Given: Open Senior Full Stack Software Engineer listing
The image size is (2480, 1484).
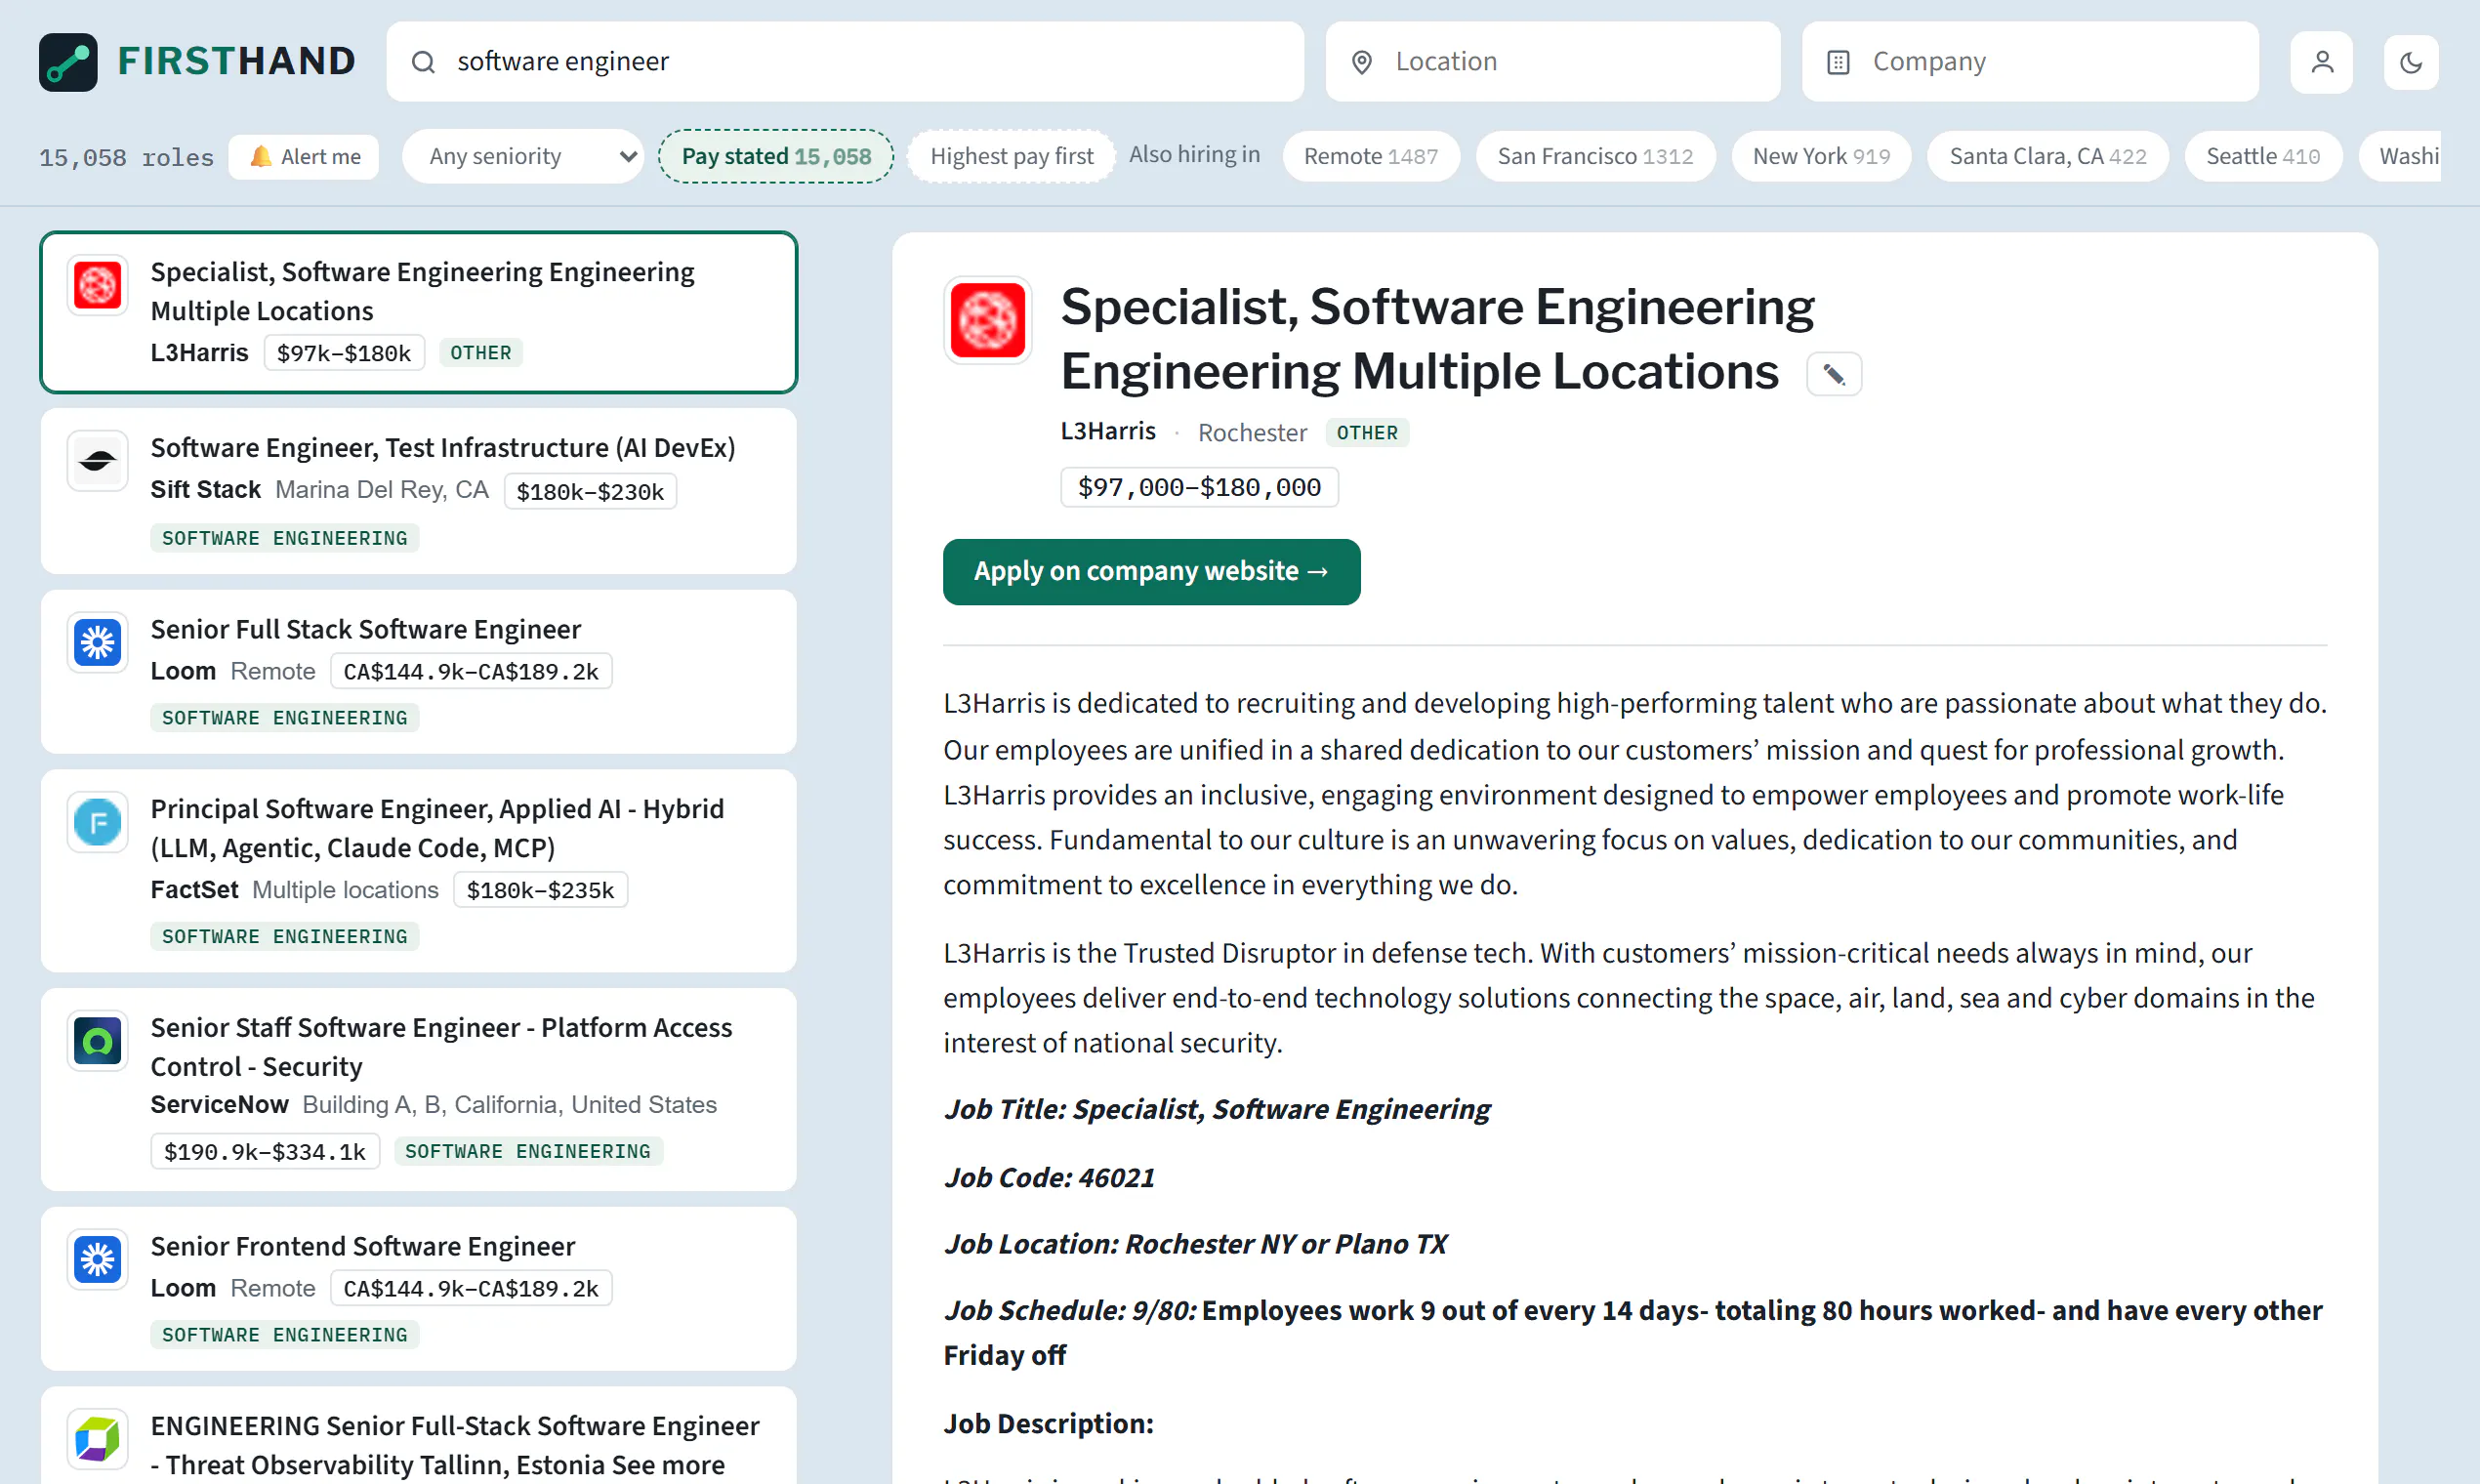Looking at the screenshot, I should click(x=418, y=671).
